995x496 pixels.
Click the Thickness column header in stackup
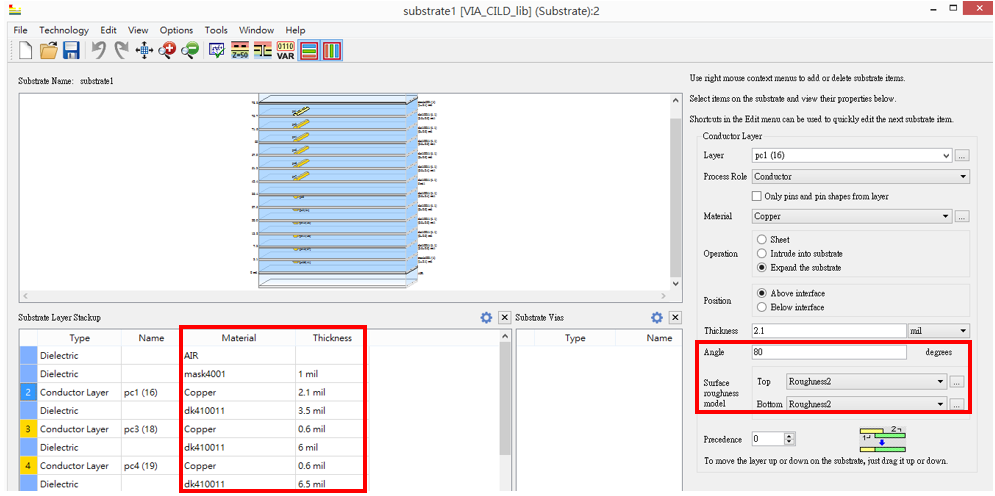coord(332,338)
